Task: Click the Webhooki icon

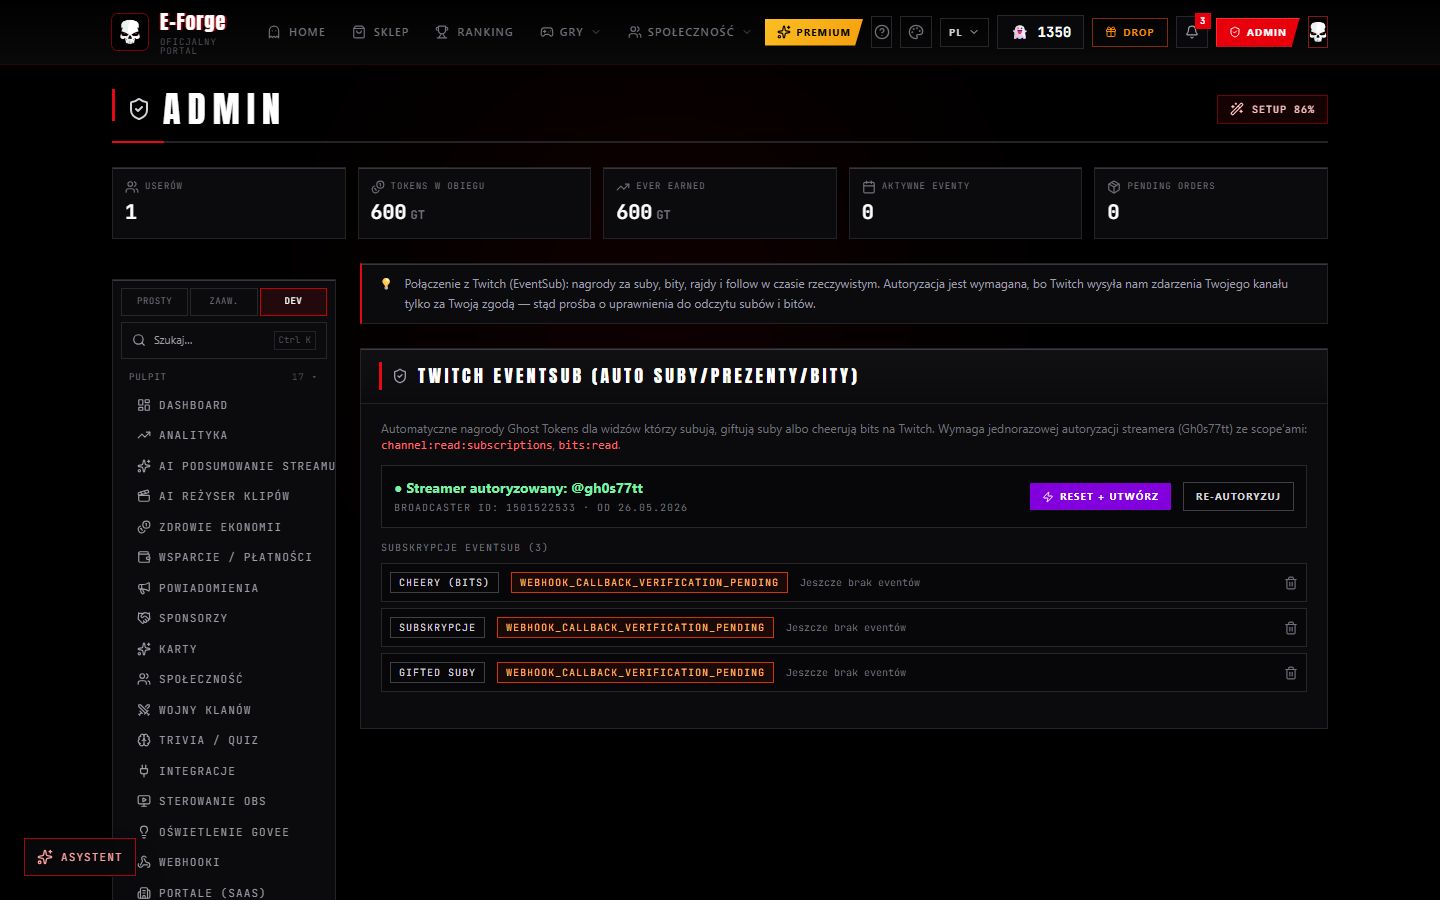Action: click(144, 862)
